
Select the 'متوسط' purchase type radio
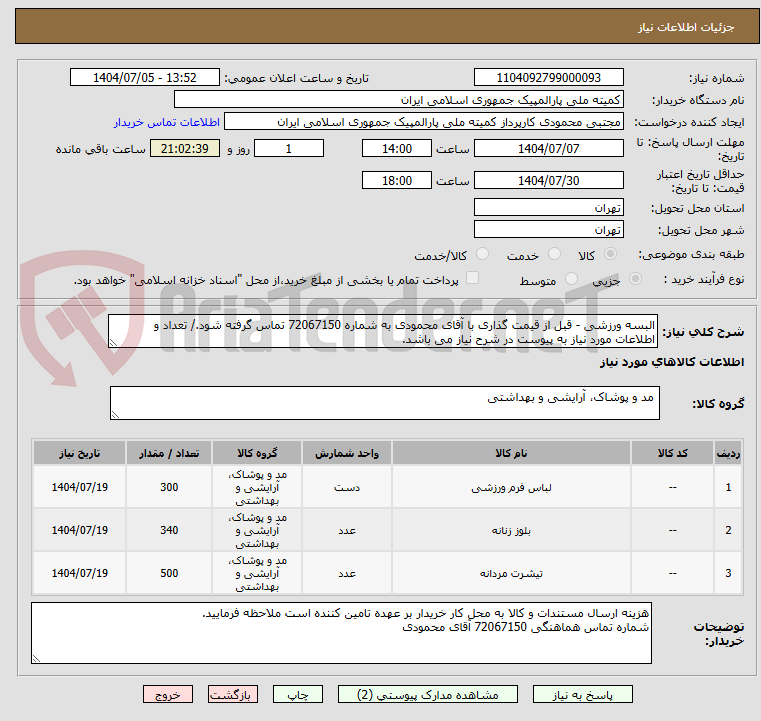click(x=573, y=281)
